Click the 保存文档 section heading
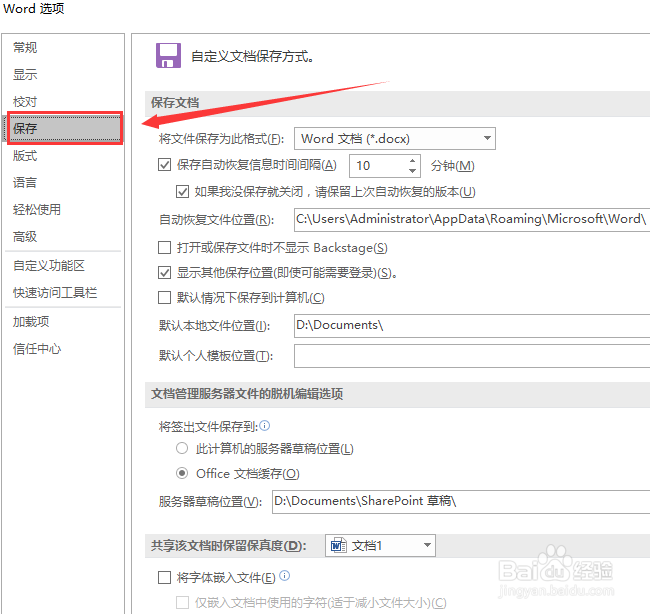The width and height of the screenshot is (650, 614). (x=175, y=102)
